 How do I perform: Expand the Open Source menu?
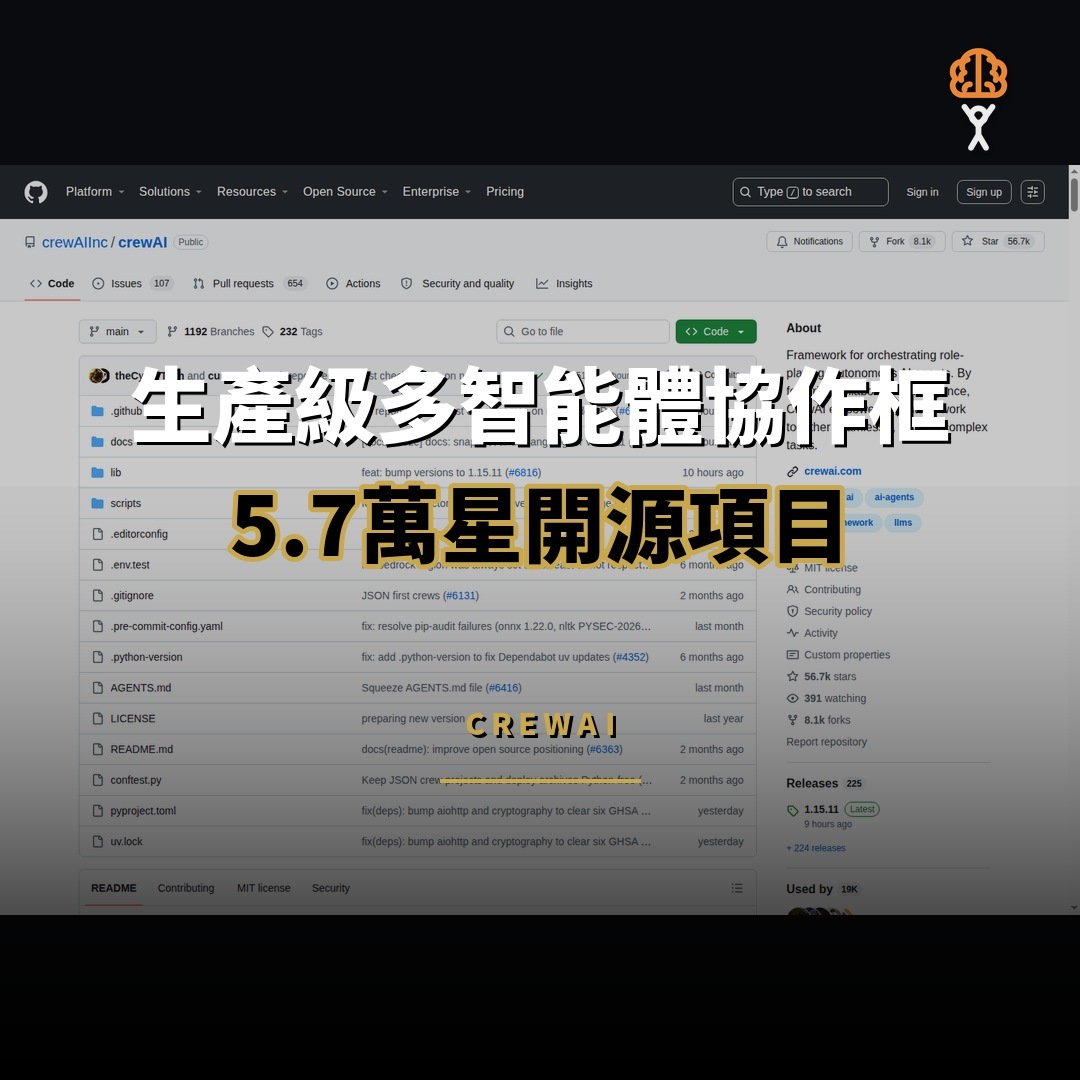(x=345, y=192)
